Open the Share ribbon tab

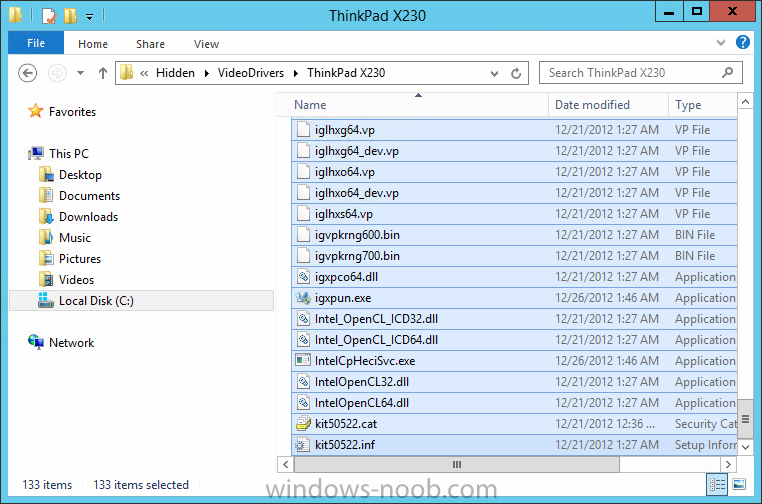click(x=150, y=44)
